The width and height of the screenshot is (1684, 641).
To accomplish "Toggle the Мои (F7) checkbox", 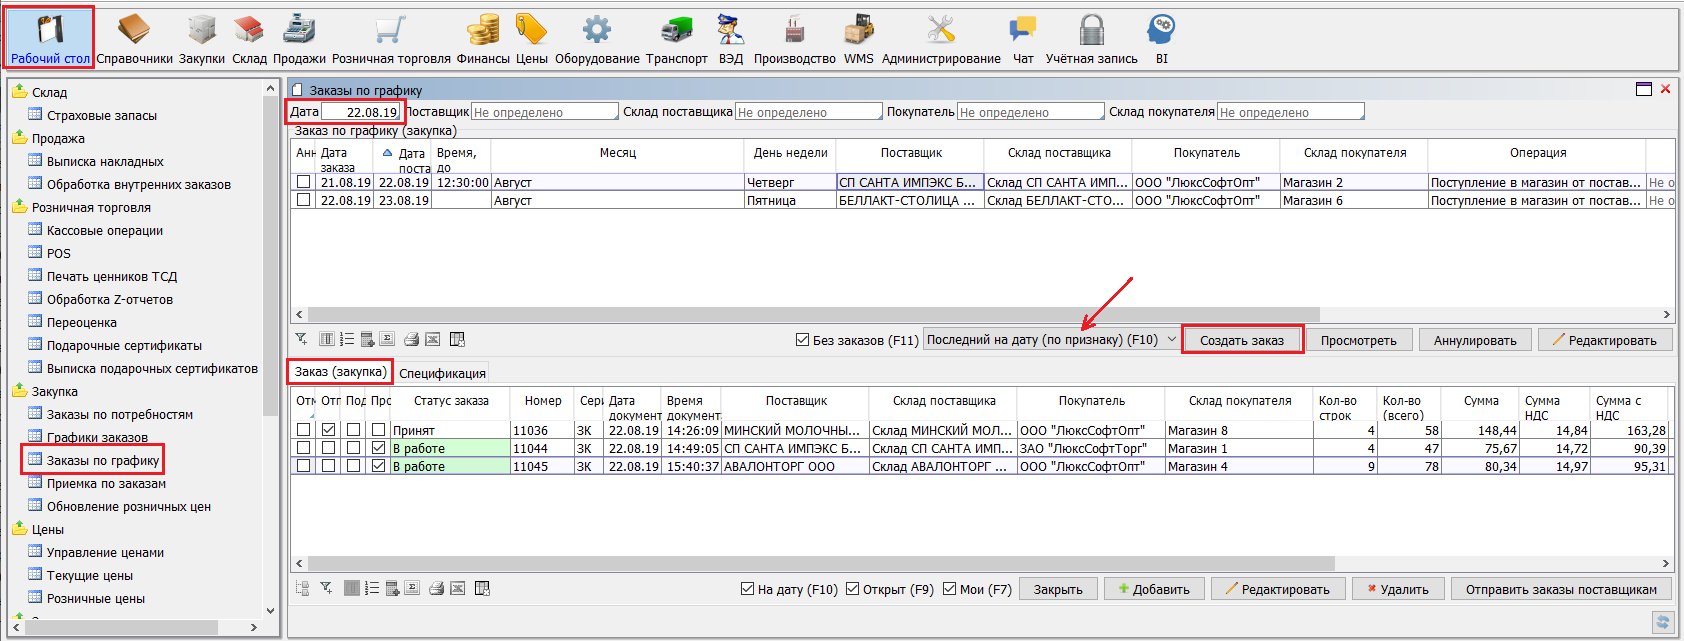I will [x=949, y=589].
